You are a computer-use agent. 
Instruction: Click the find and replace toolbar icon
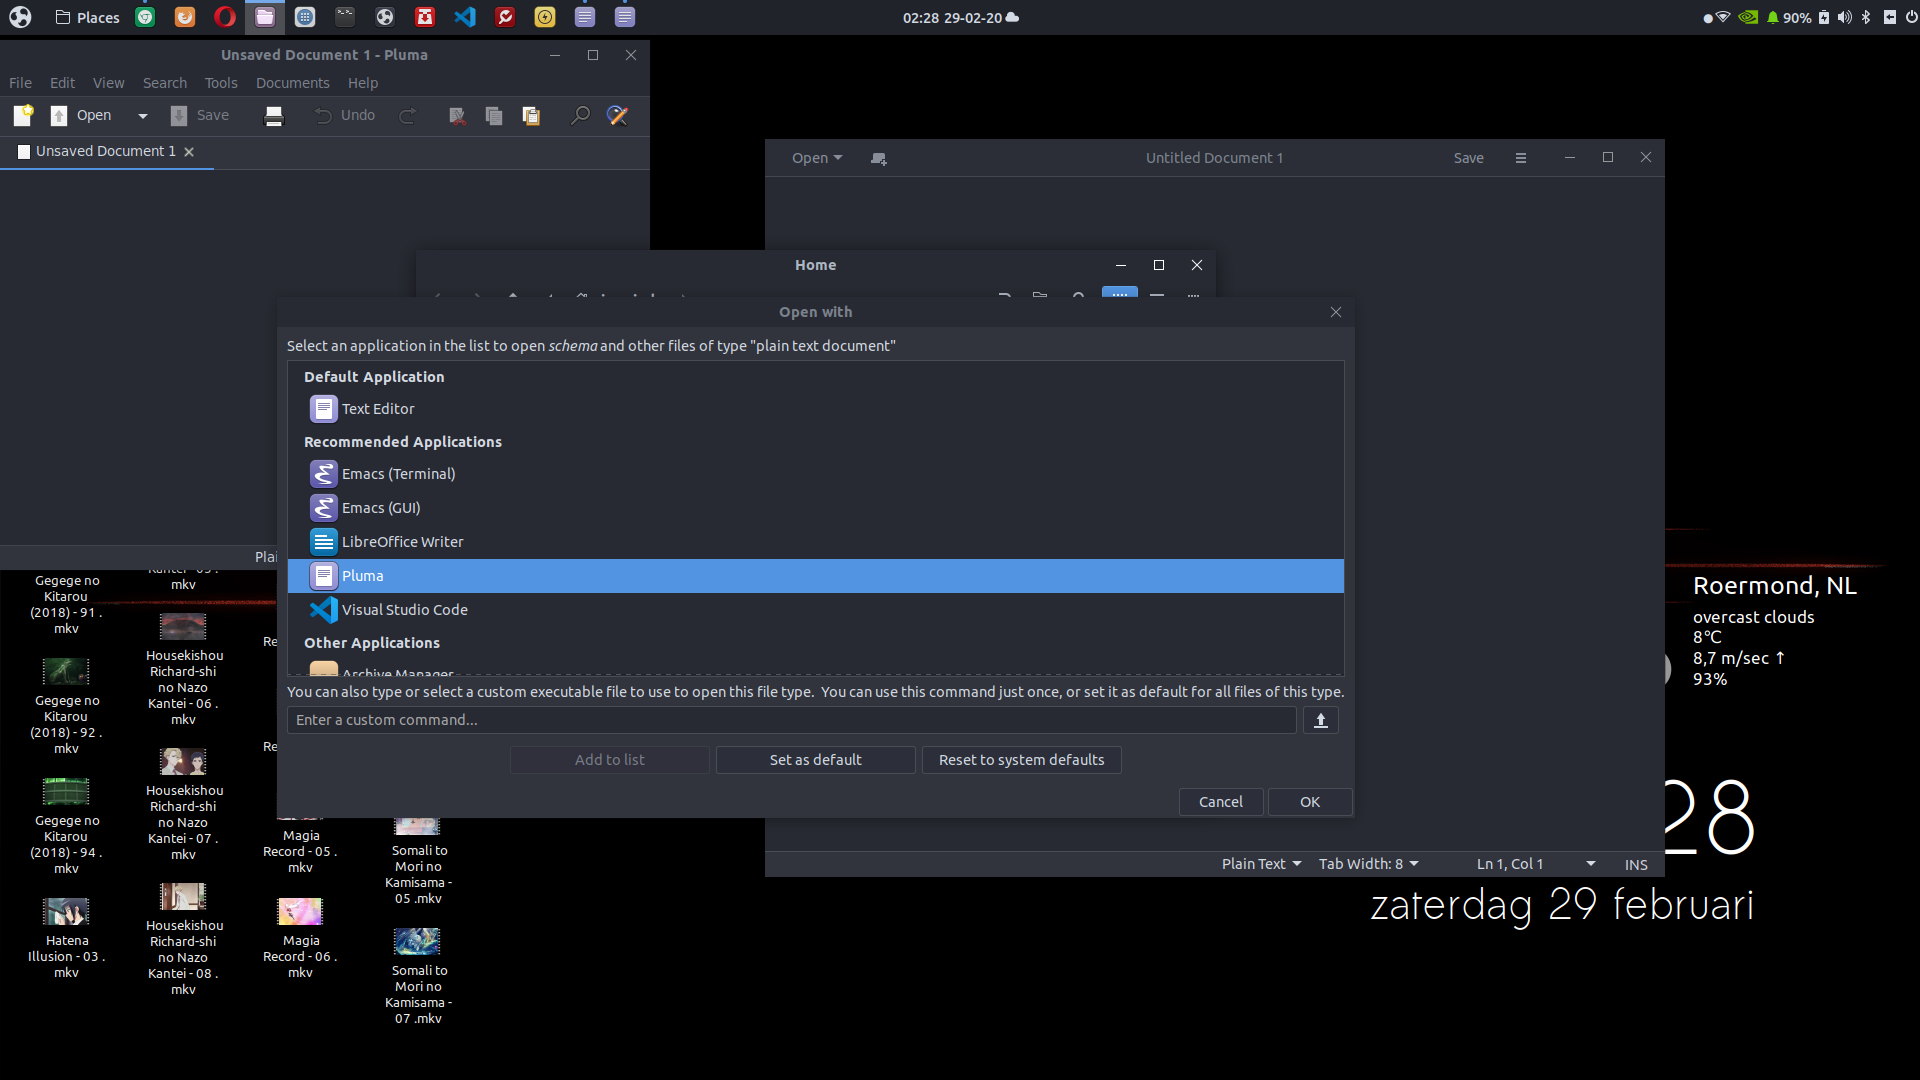tap(618, 116)
